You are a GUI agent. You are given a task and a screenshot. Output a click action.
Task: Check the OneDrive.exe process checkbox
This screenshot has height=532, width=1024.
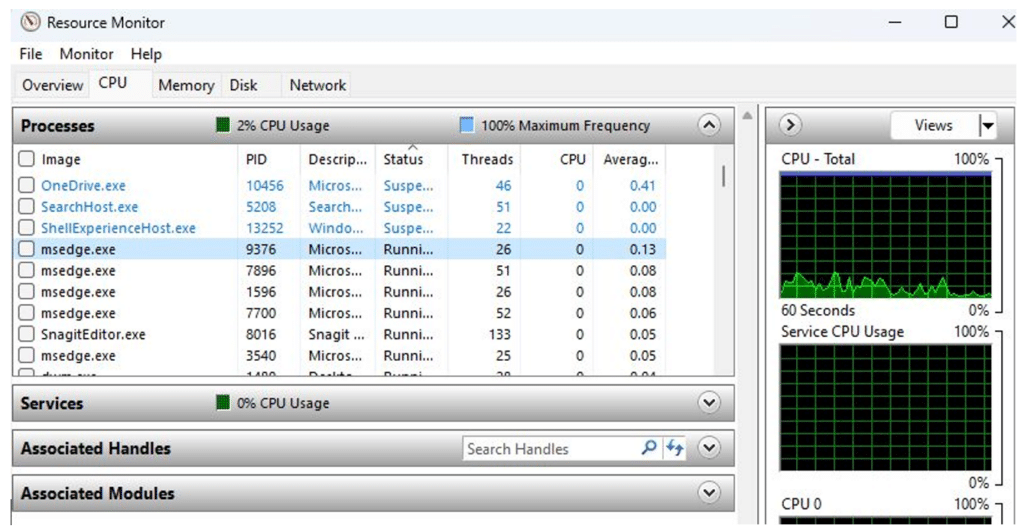pyautogui.click(x=27, y=186)
